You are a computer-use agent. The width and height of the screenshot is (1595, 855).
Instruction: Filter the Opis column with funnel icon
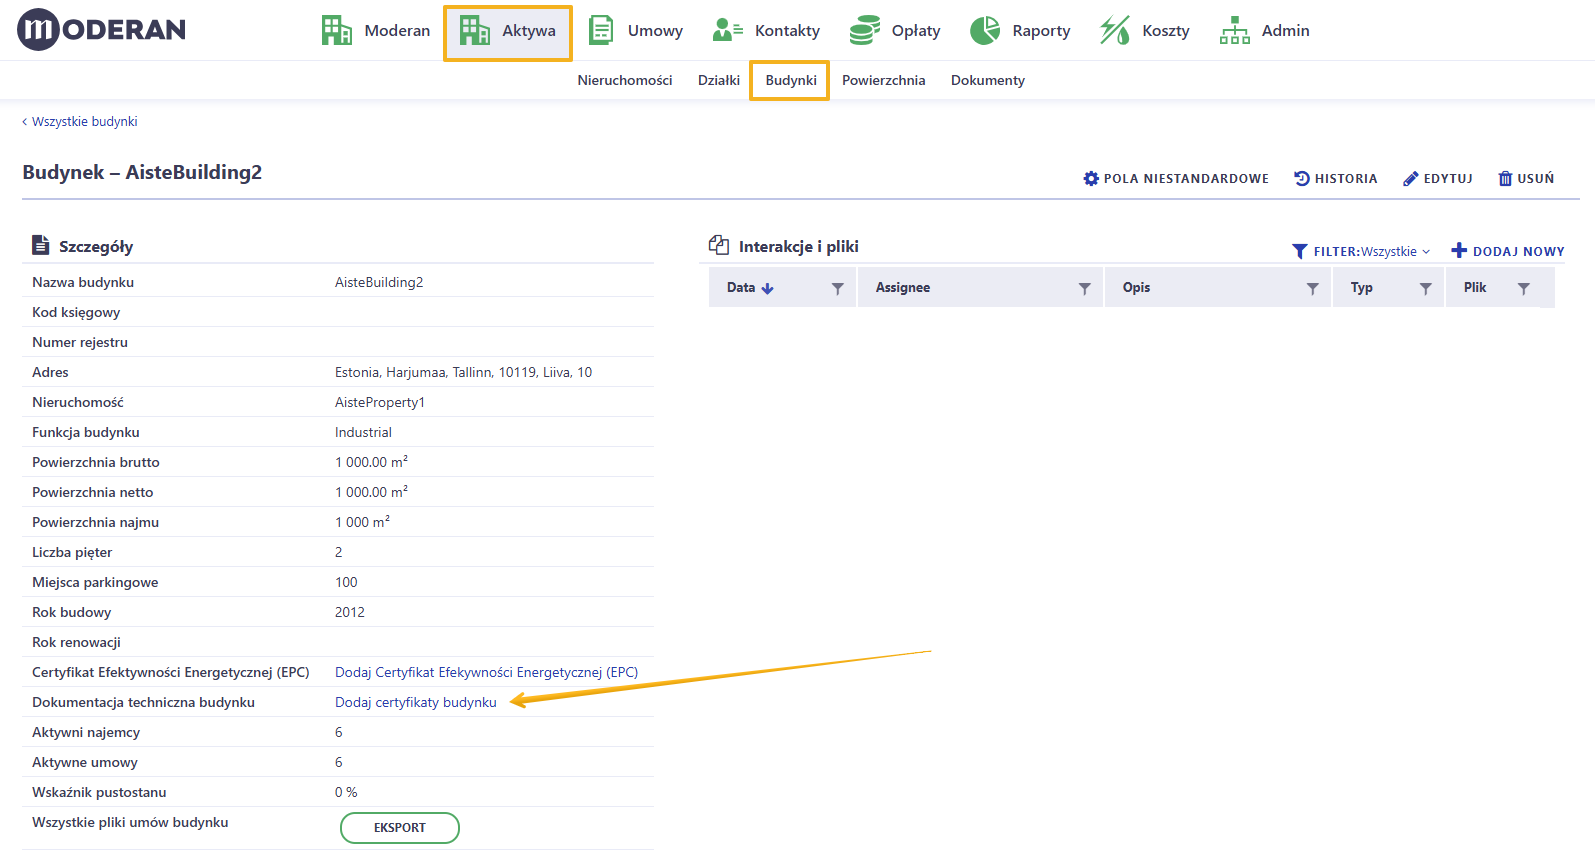tap(1313, 288)
